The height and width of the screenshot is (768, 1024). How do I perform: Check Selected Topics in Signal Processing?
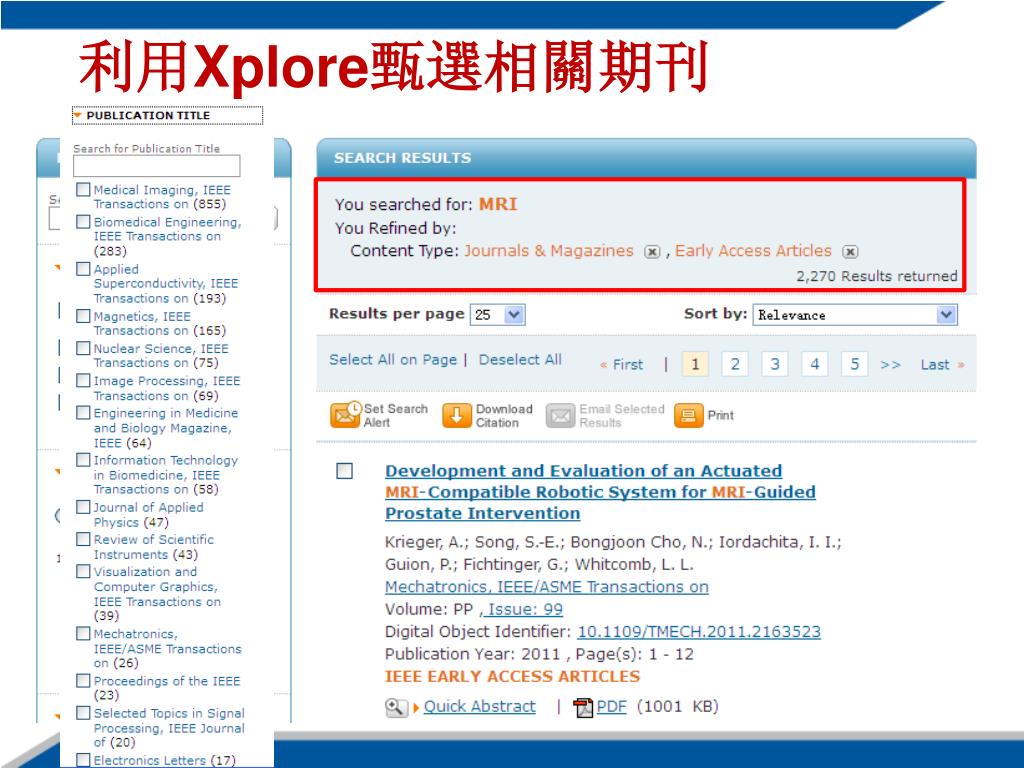coord(83,712)
